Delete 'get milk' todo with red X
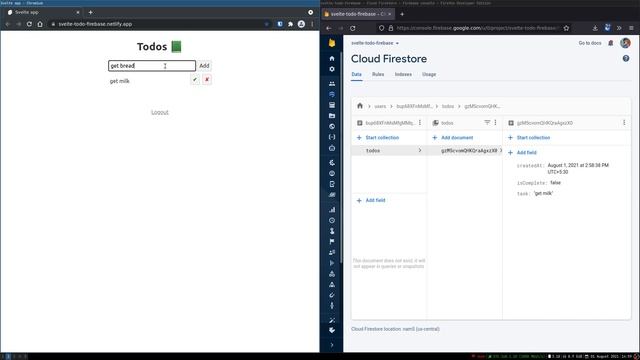Viewport: 640px width, 360px height. pos(207,80)
